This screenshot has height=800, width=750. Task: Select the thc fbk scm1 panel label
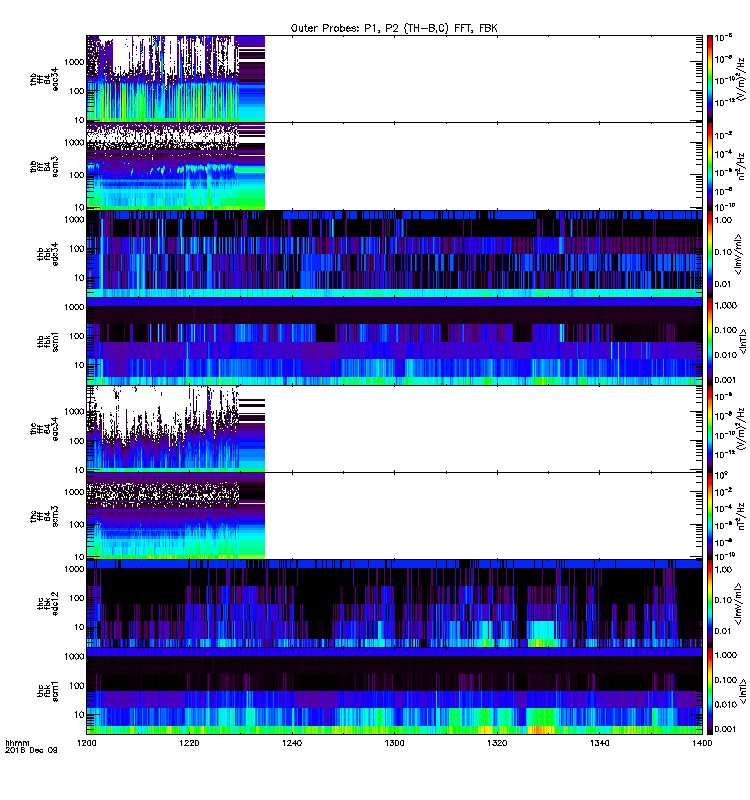pyautogui.click(x=47, y=691)
